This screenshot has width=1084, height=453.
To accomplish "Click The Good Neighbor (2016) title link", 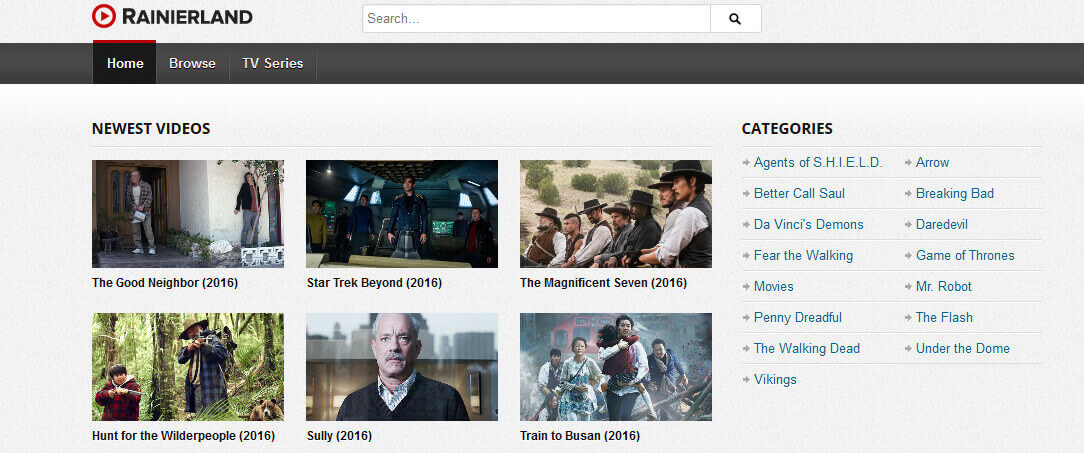I will [x=165, y=283].
